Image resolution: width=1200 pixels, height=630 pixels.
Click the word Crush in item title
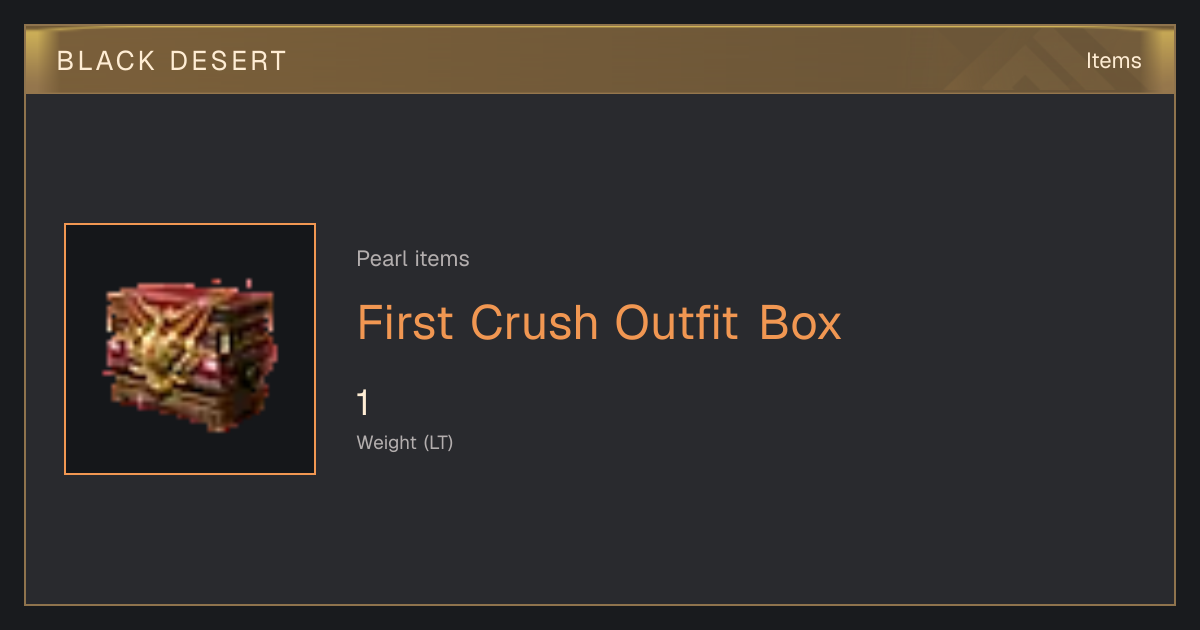(534, 323)
